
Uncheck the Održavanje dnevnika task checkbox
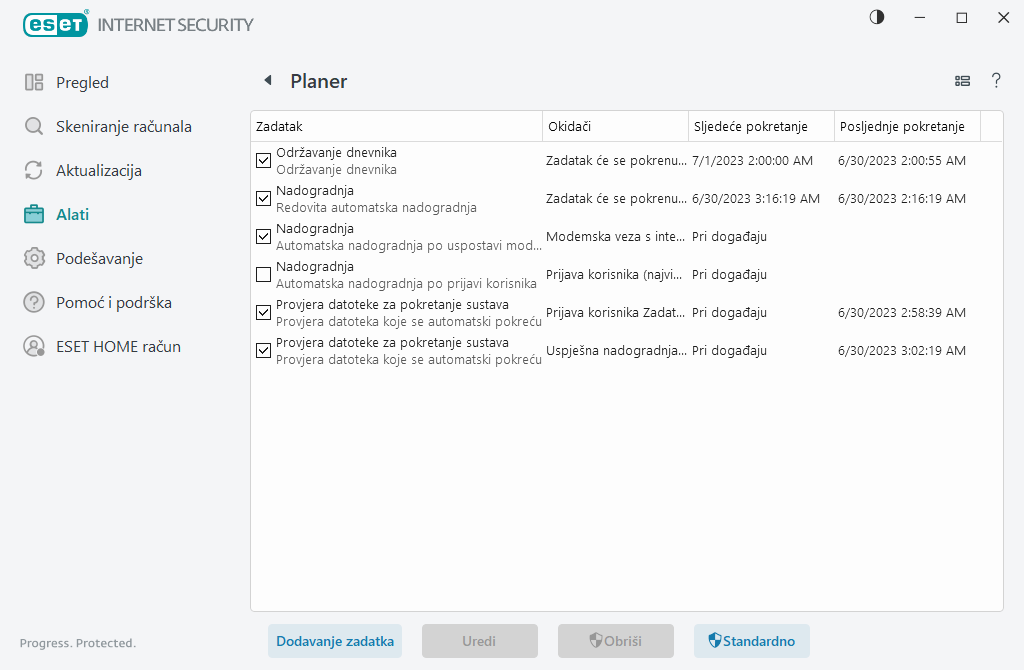[264, 160]
